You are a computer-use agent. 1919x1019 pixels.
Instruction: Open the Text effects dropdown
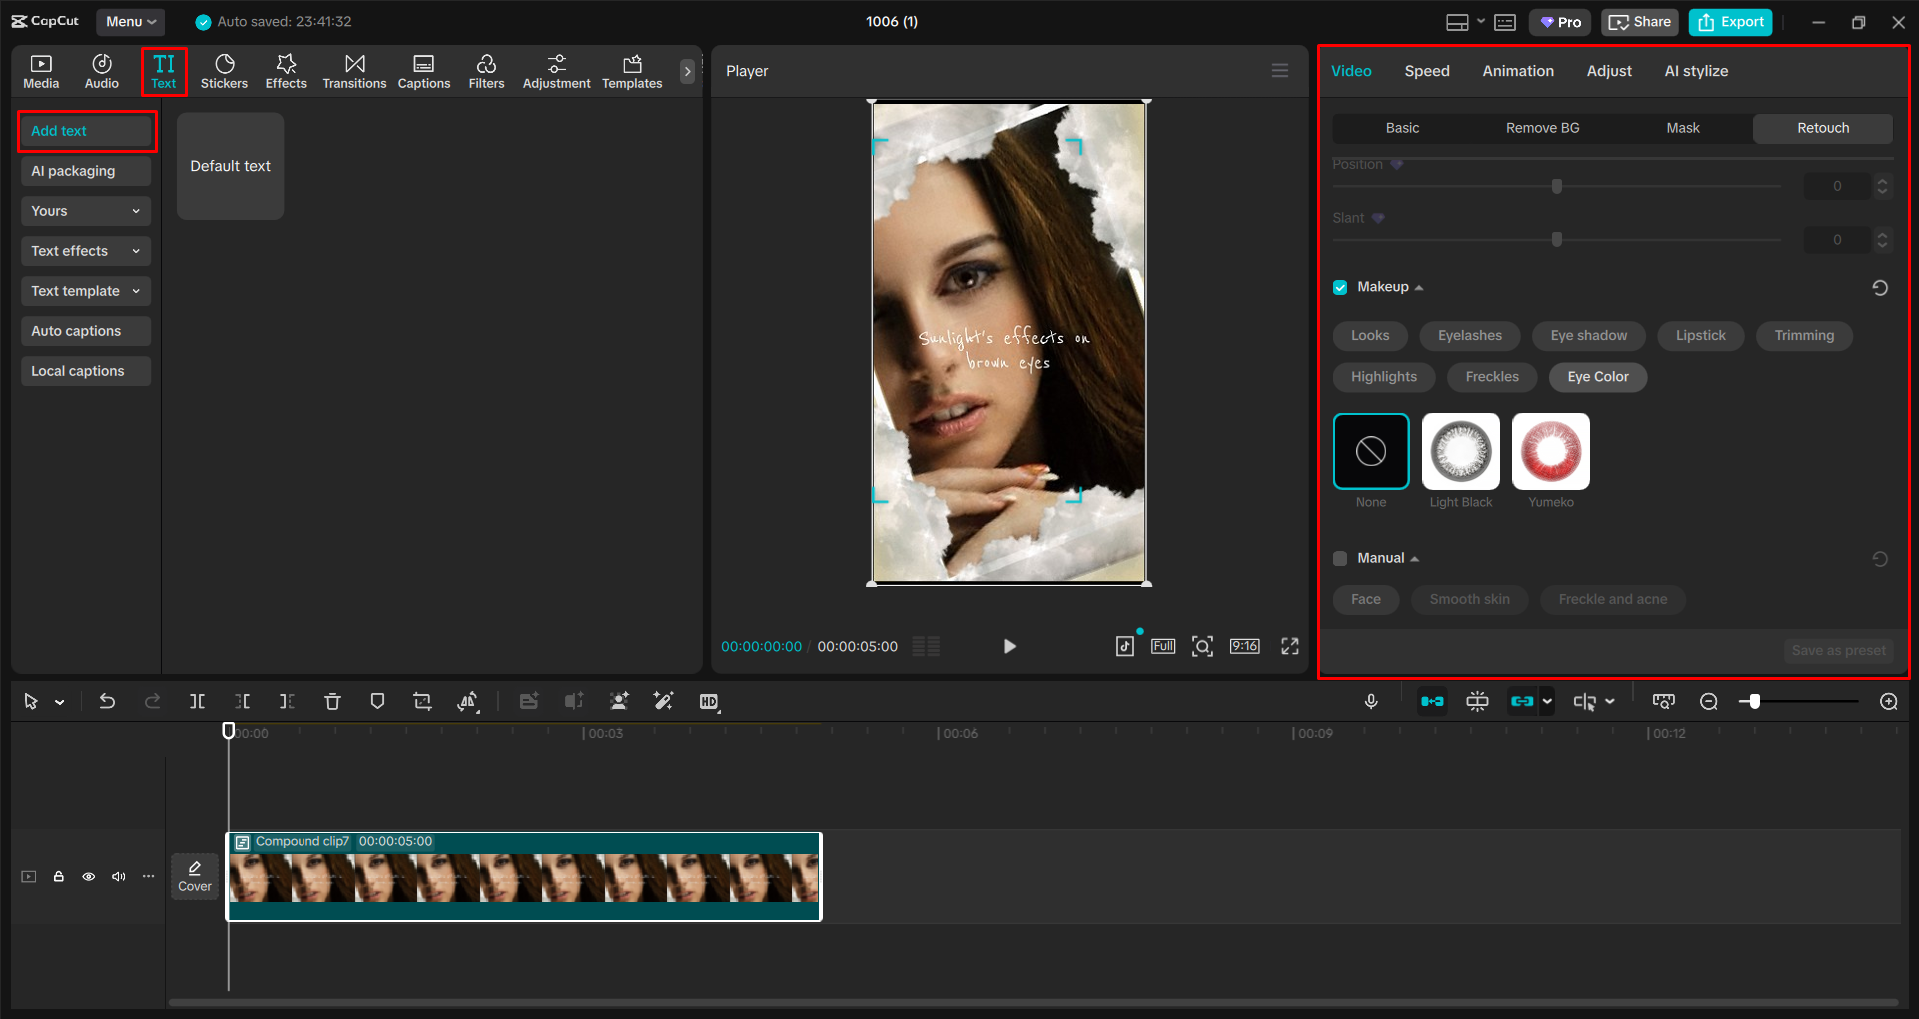85,250
